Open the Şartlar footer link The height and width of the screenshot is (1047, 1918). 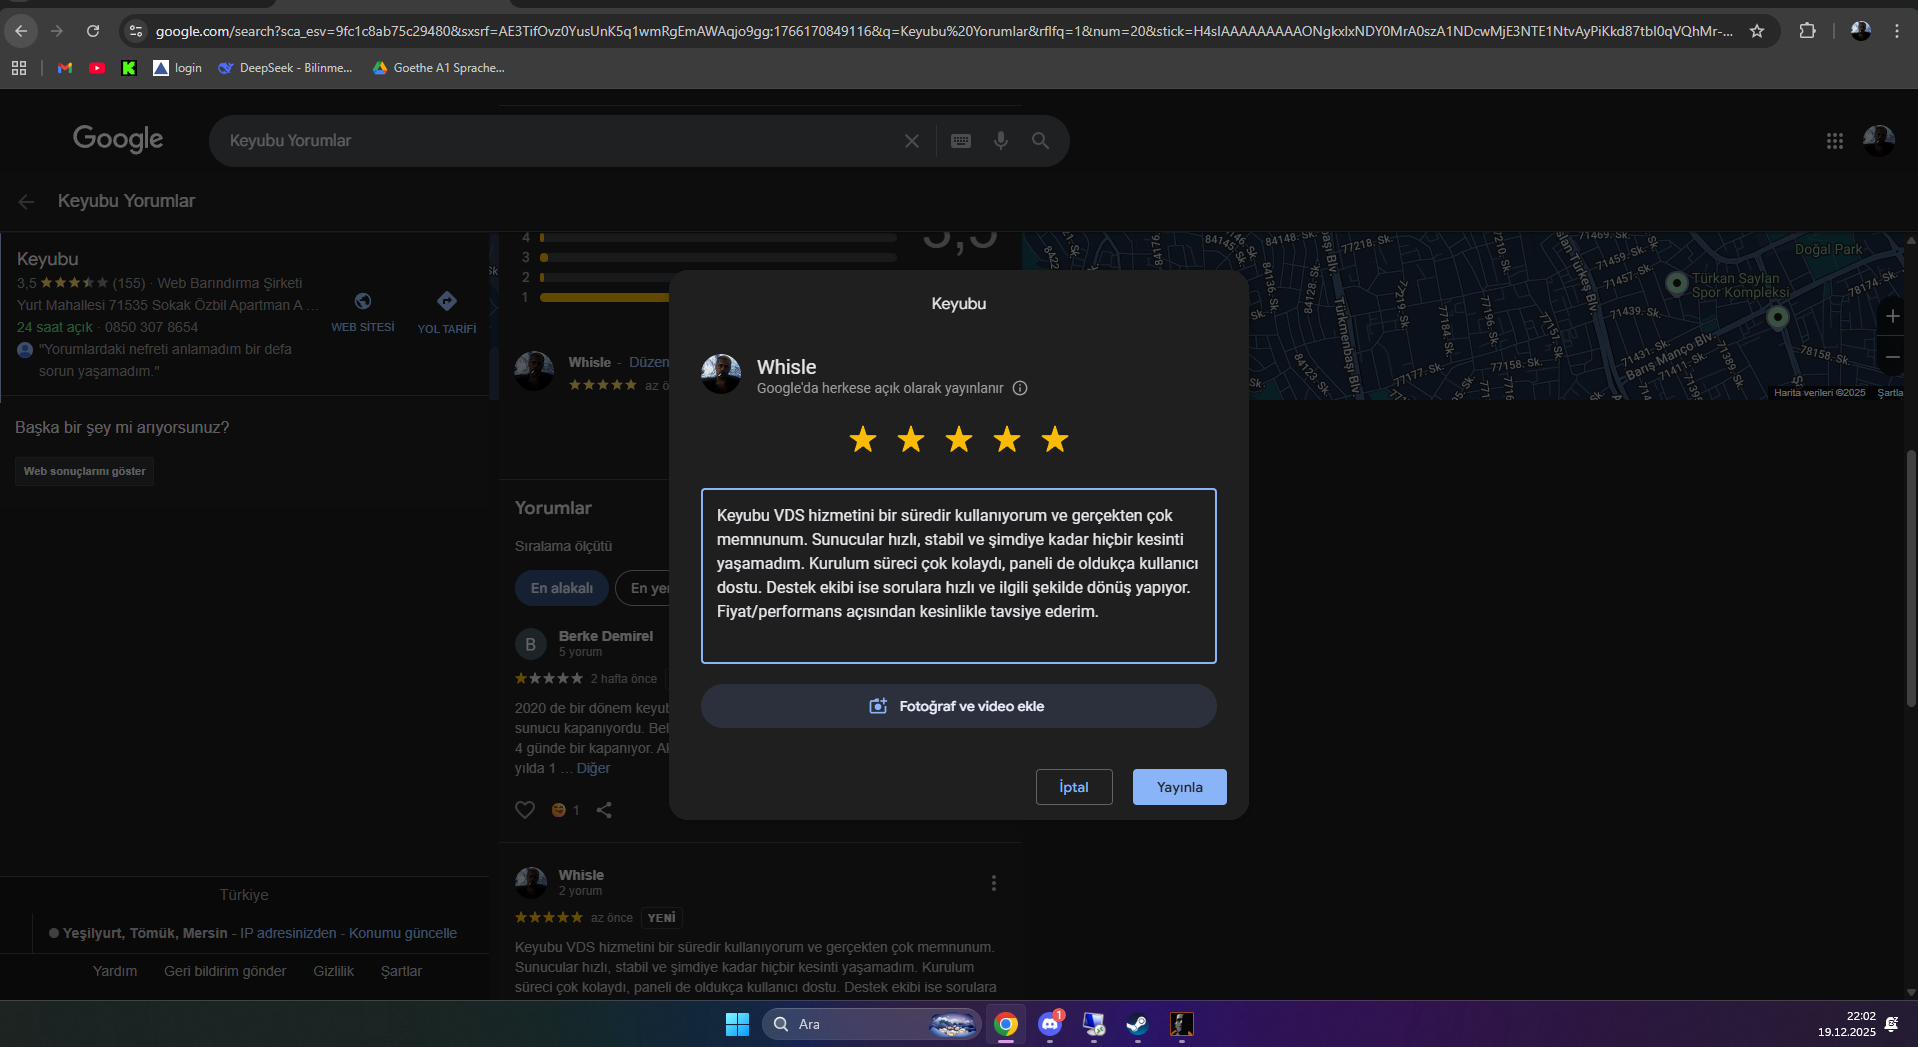coord(401,971)
